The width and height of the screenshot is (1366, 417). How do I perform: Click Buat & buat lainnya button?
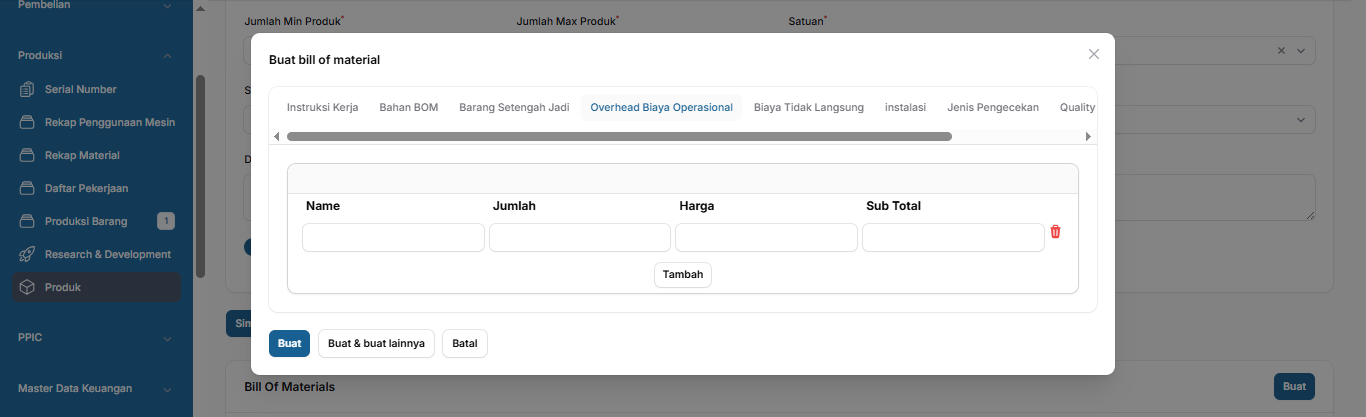point(376,343)
